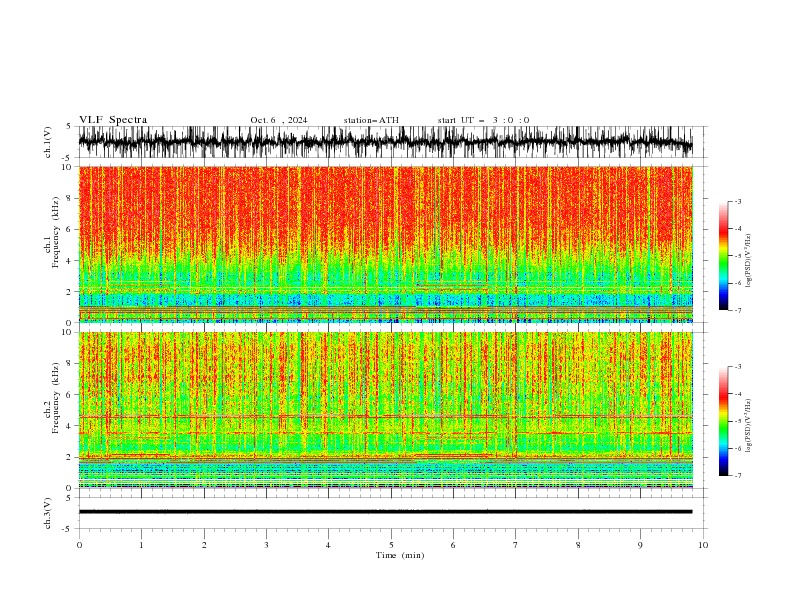792x612 pixels.
Task: Click the time axis tick '10'
Action: click(x=703, y=545)
